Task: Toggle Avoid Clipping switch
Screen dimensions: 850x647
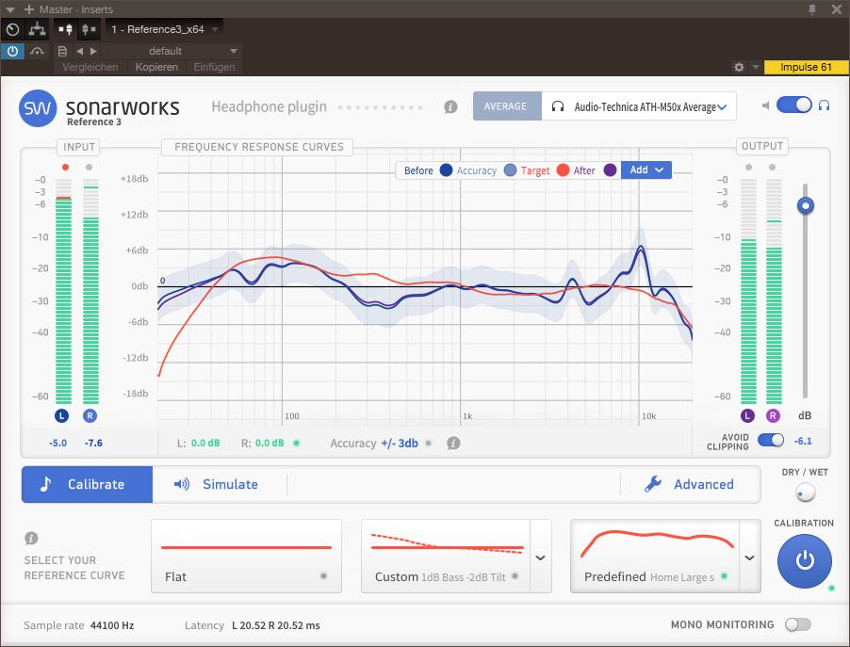Action: [771, 441]
